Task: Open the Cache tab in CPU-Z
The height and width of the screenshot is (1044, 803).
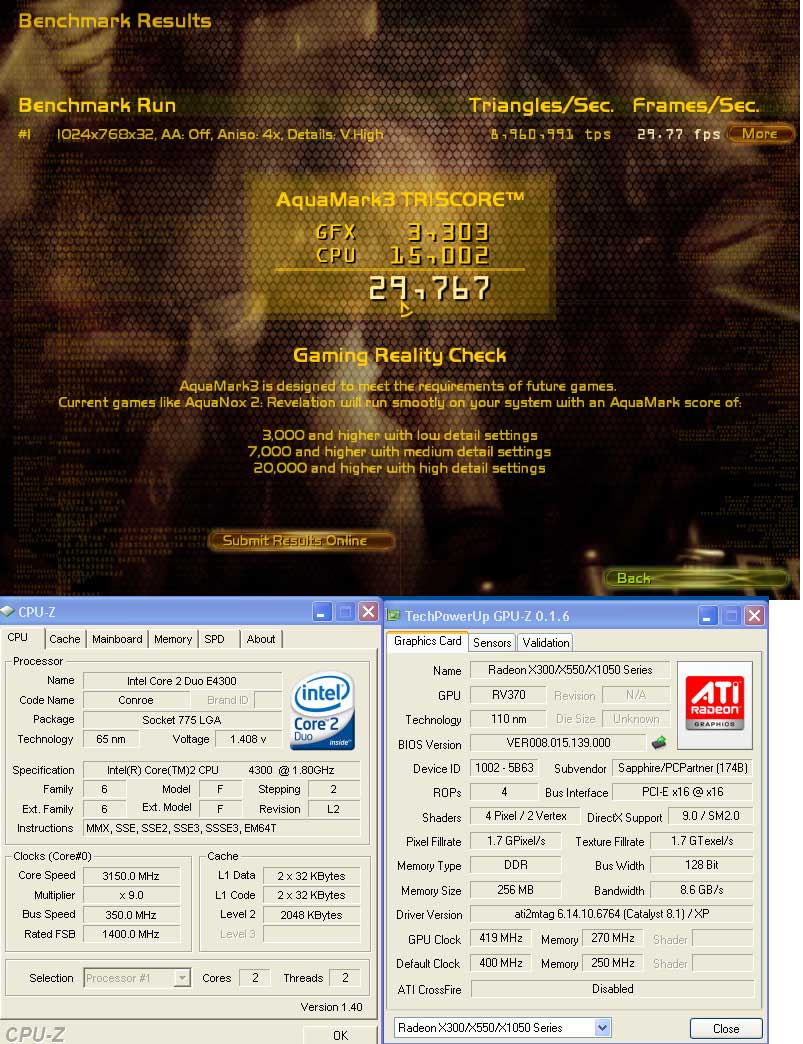Action: (x=65, y=639)
